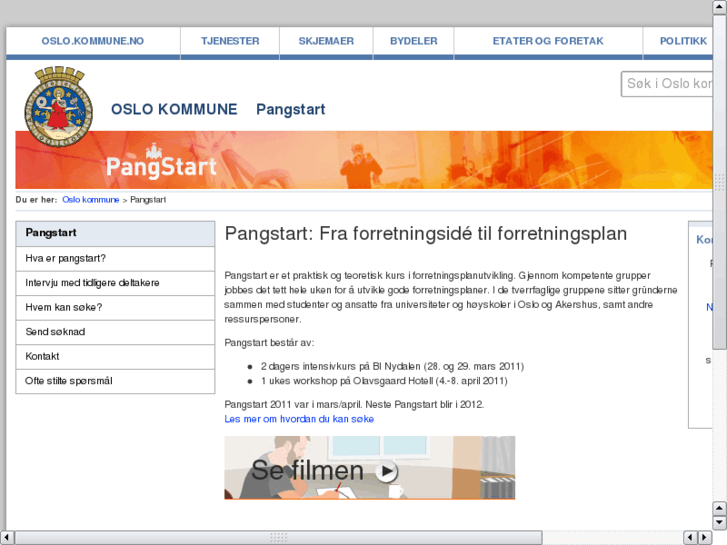Viewport: 727px width, 545px height.
Task: Open 'Ofte stilte spørsmål' sidebar item
Action: click(115, 381)
